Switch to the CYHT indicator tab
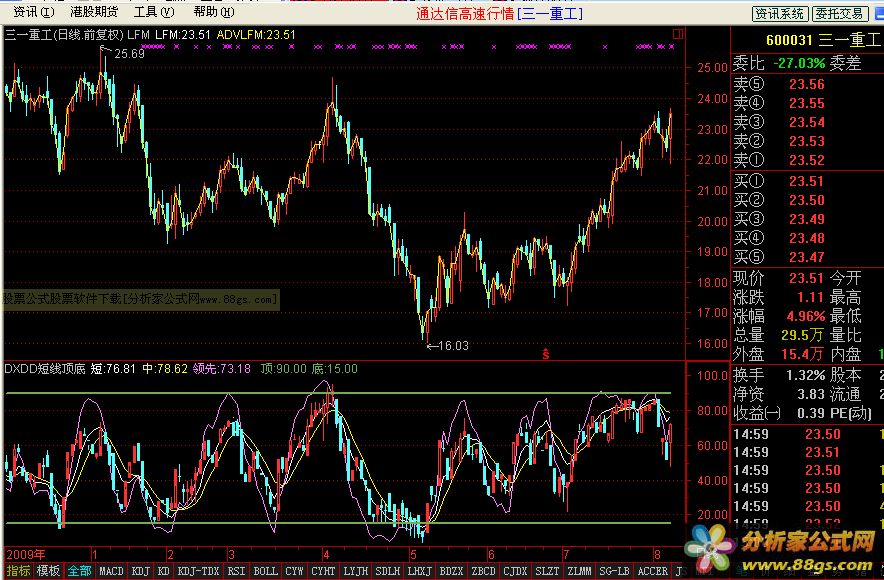 click(323, 571)
